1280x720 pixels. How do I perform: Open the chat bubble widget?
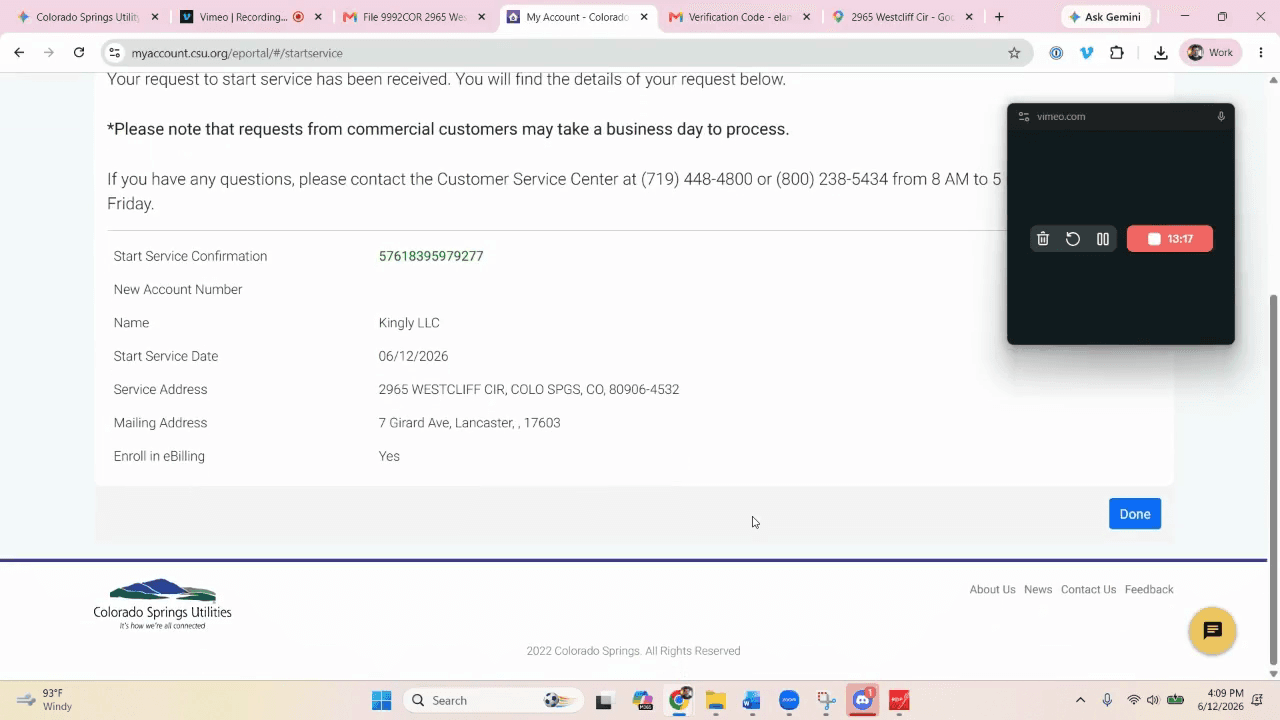click(1212, 631)
